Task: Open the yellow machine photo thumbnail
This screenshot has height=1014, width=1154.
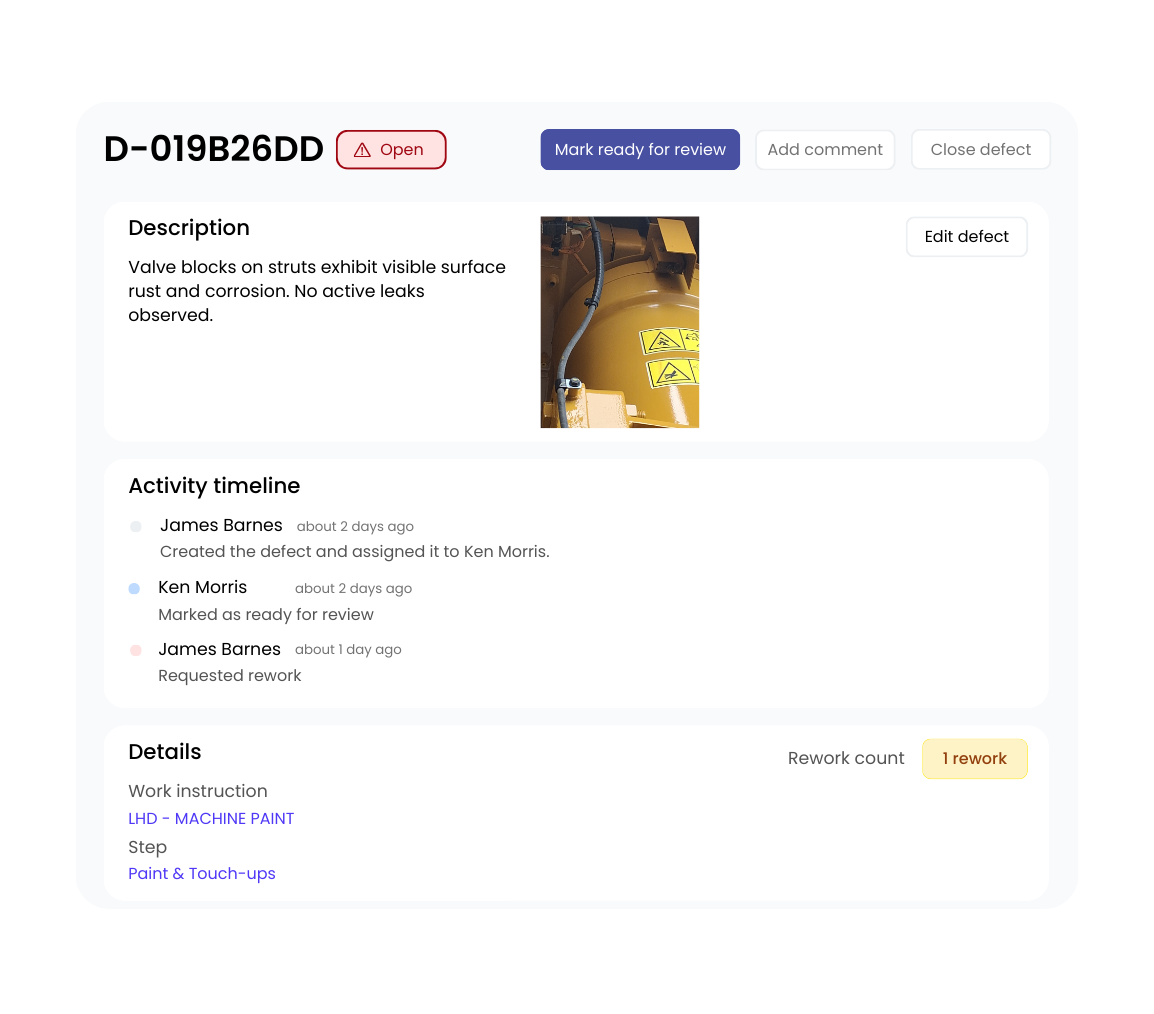Action: click(x=620, y=322)
